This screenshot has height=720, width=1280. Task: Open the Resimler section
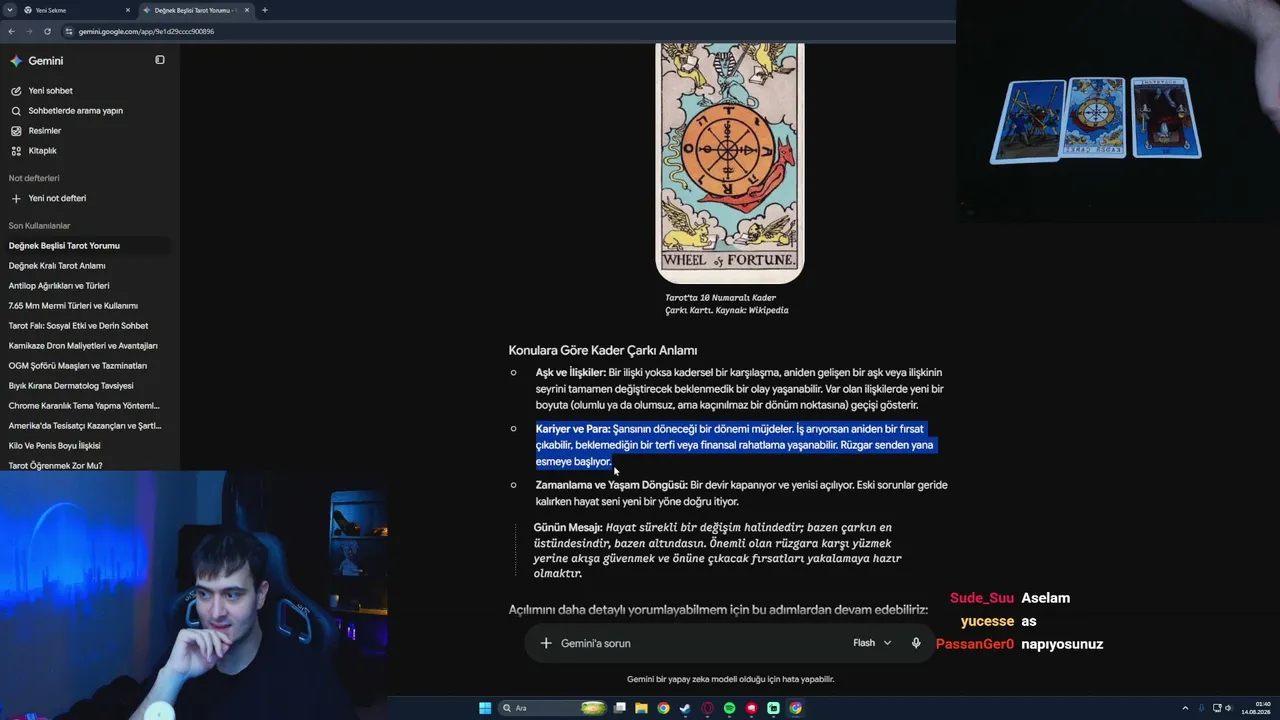pos(36,131)
